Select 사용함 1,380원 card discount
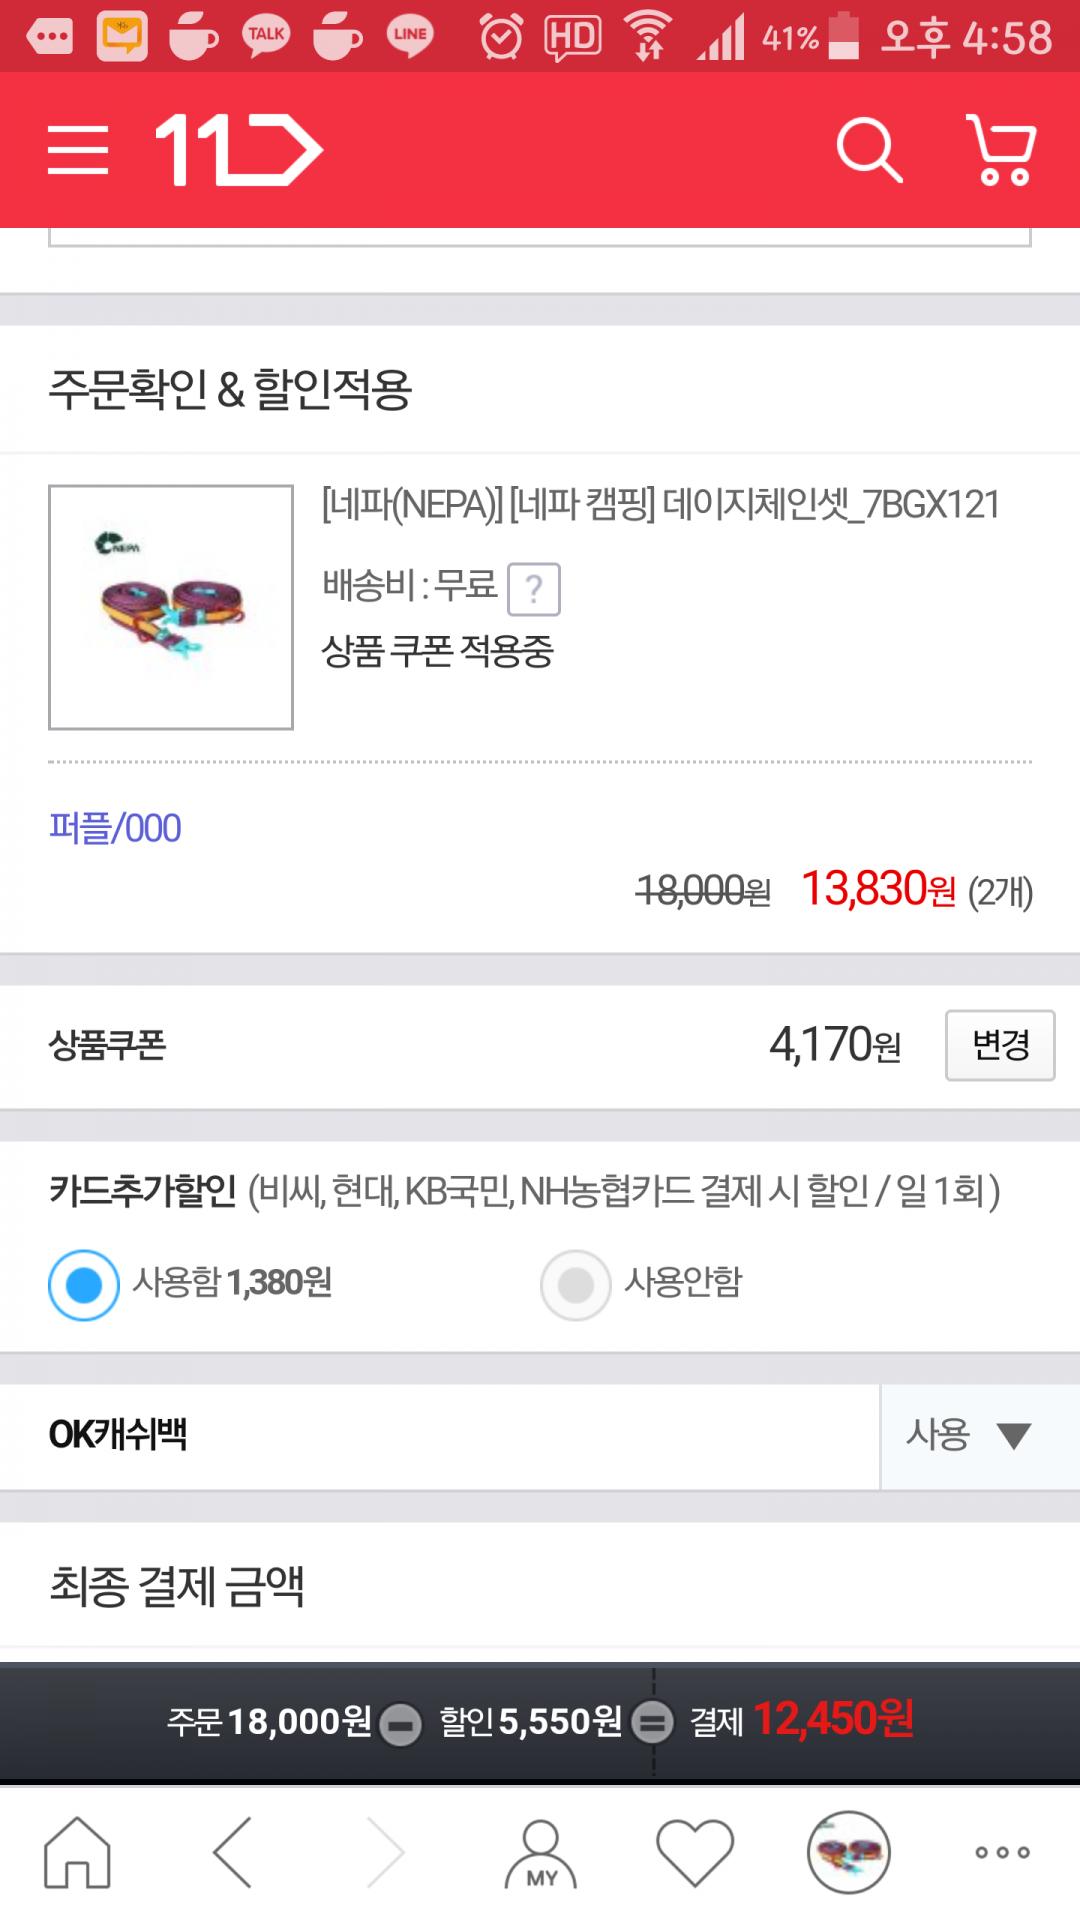Screen dimensions: 1080x1920 pyautogui.click(x=84, y=1285)
